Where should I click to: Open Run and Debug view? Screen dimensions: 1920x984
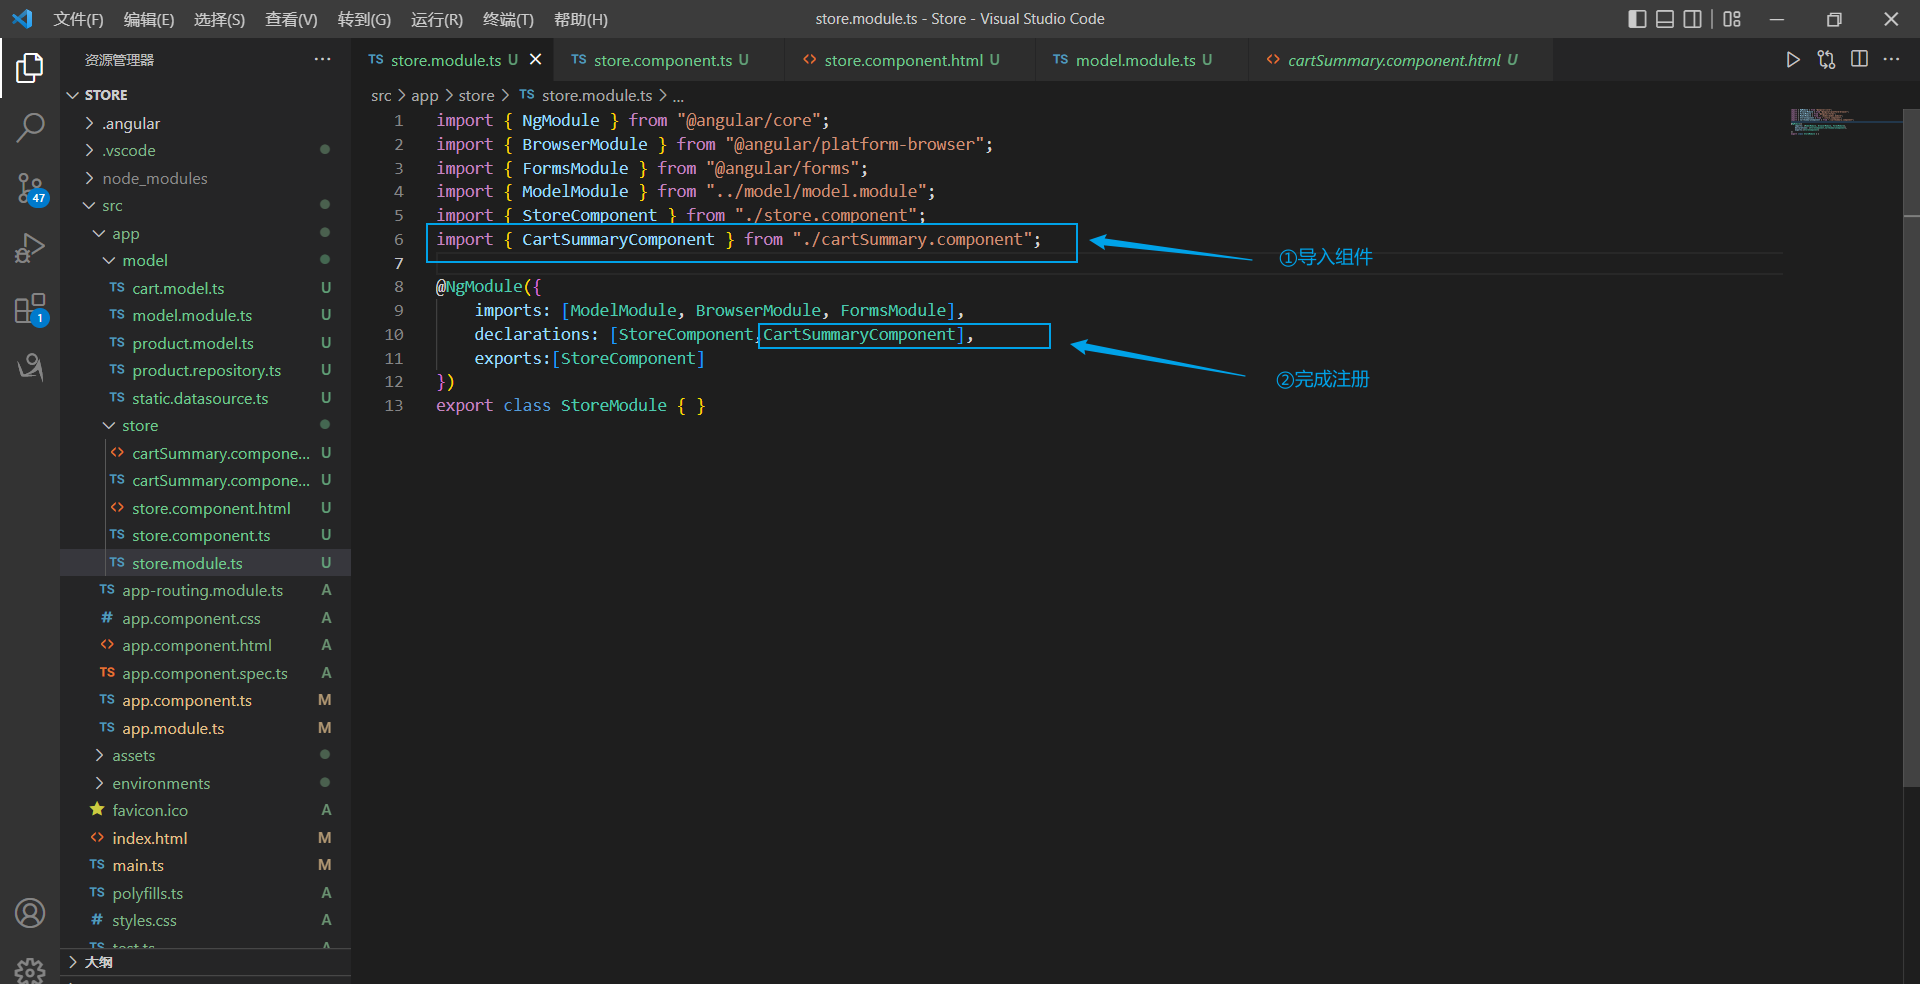point(30,248)
